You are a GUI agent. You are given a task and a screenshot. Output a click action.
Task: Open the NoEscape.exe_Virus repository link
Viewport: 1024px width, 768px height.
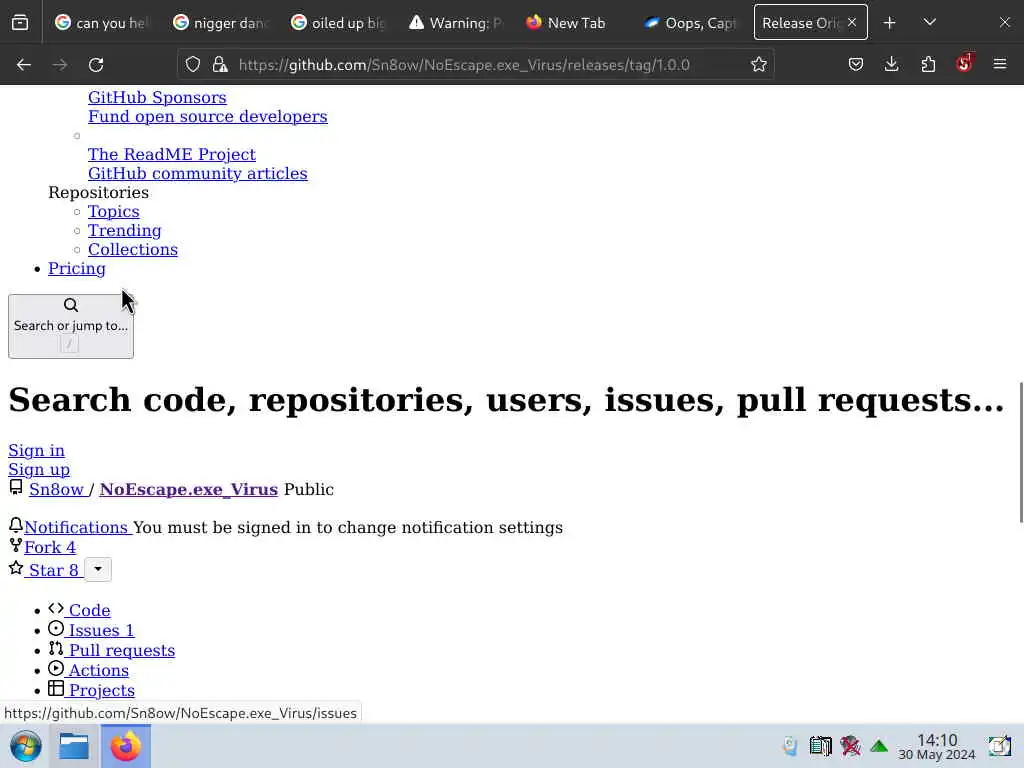189,489
